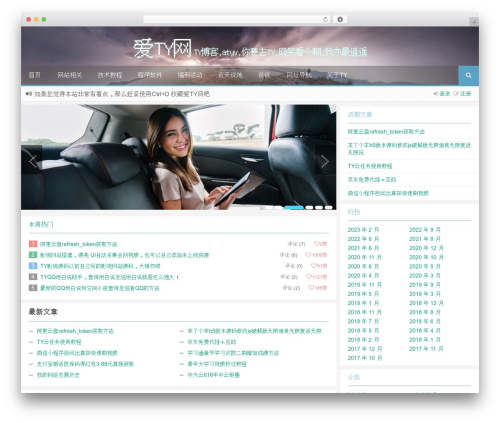Open archive 2018 年 12 月
The height and width of the screenshot is (423, 500).
pyautogui.click(x=426, y=303)
